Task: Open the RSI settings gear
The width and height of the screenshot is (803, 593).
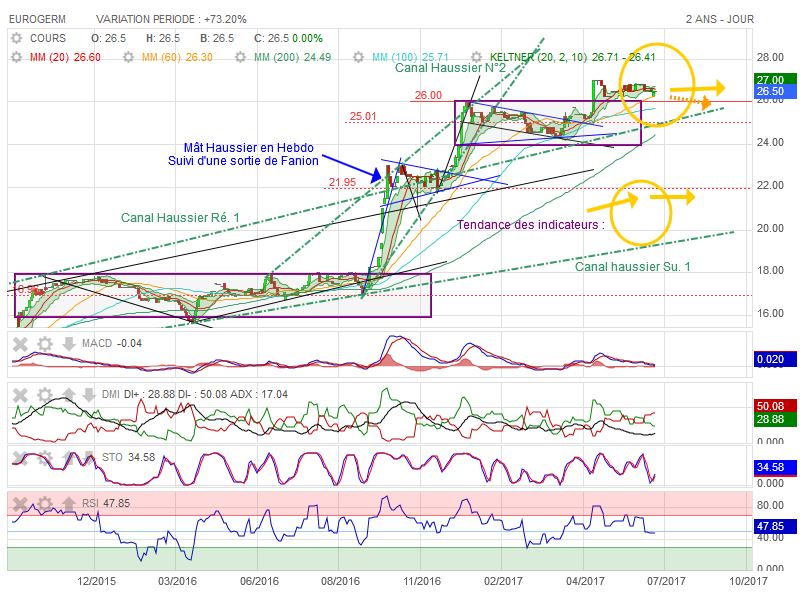Action: pyautogui.click(x=45, y=503)
